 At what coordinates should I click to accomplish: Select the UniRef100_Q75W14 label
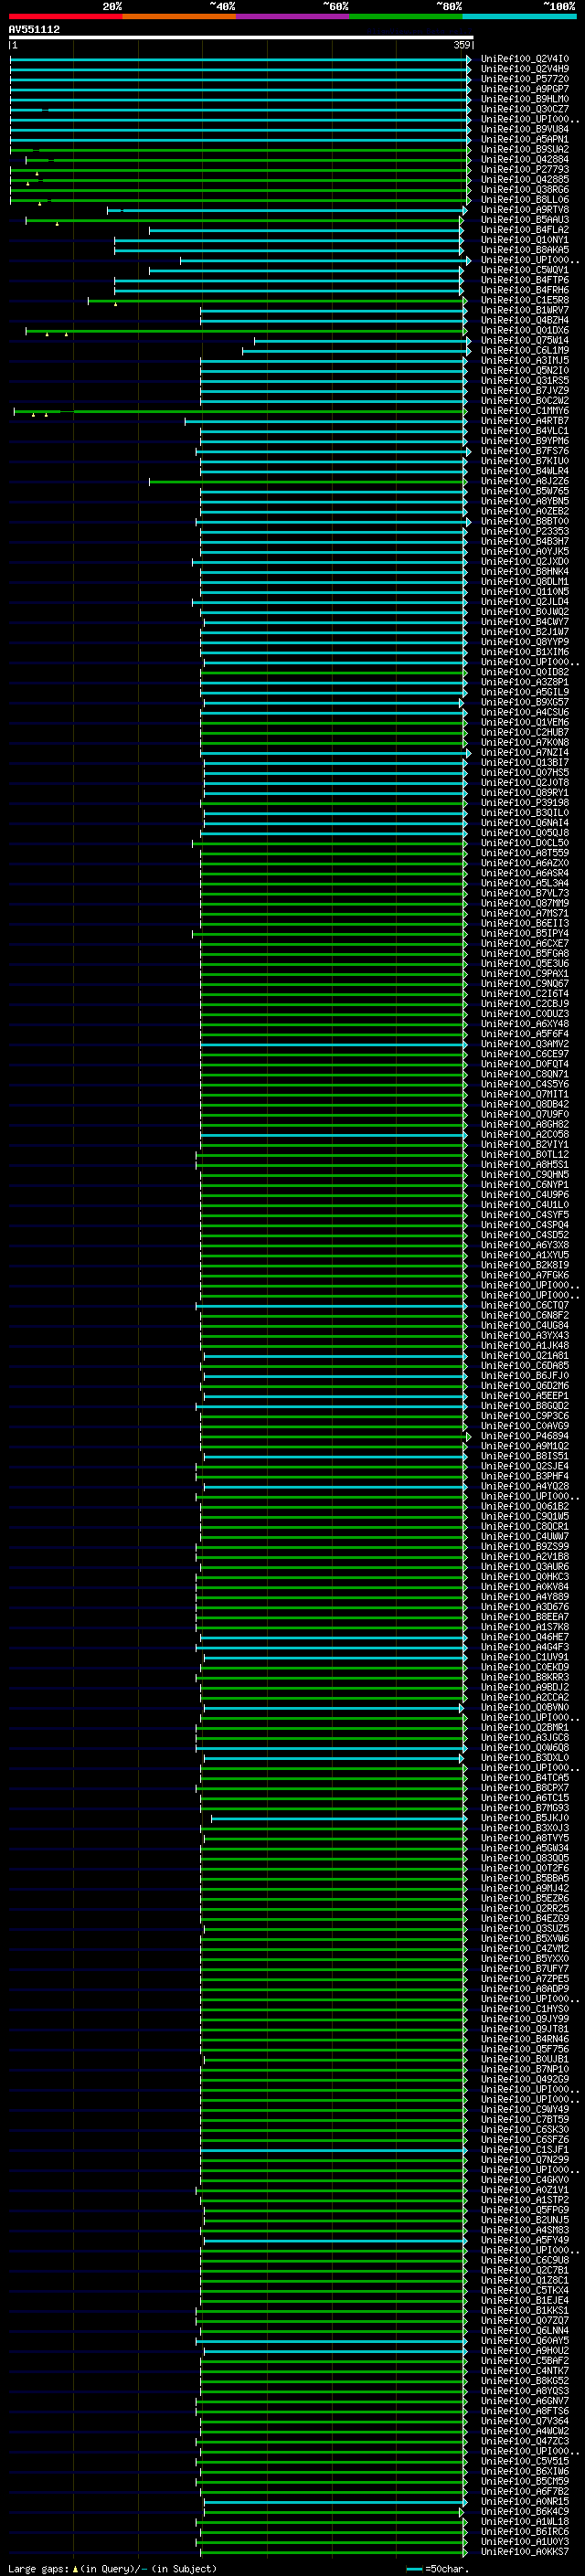click(x=525, y=340)
